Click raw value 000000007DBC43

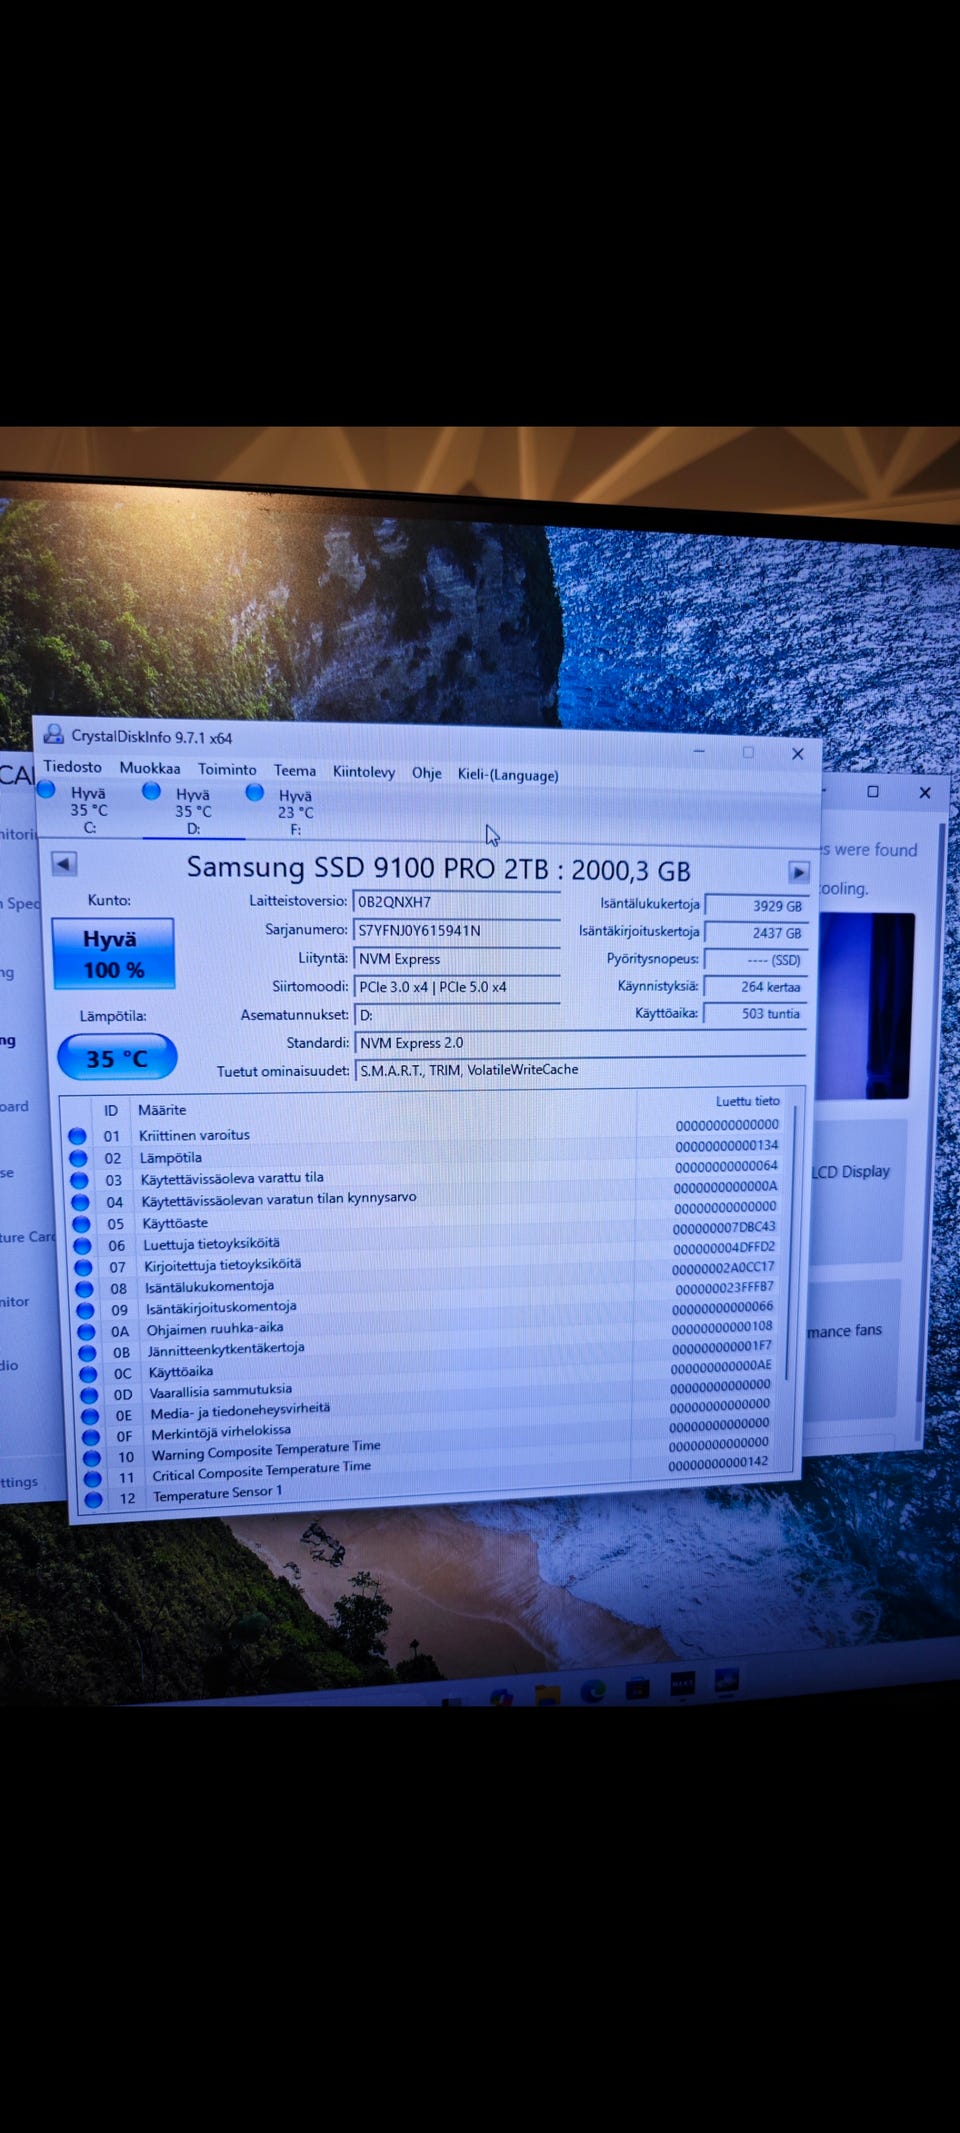(x=724, y=1227)
